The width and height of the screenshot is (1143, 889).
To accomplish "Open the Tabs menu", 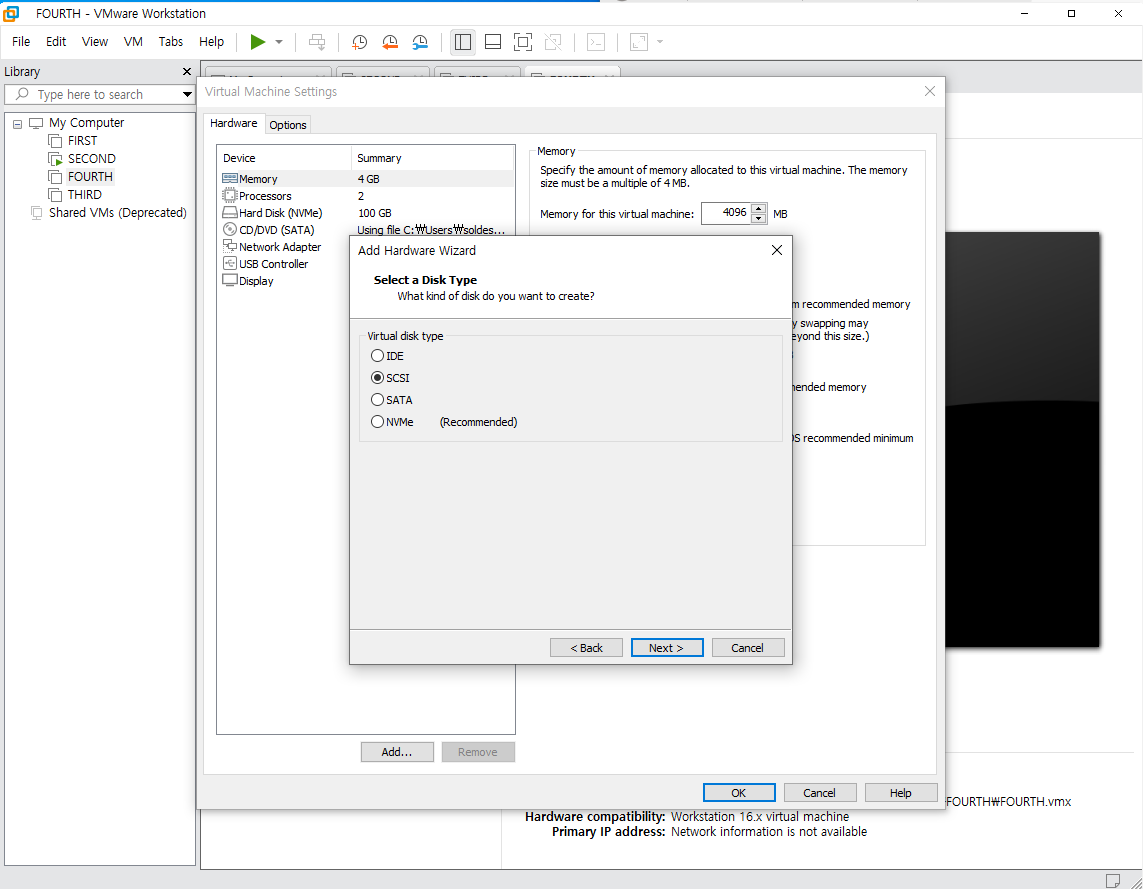I will 171,42.
